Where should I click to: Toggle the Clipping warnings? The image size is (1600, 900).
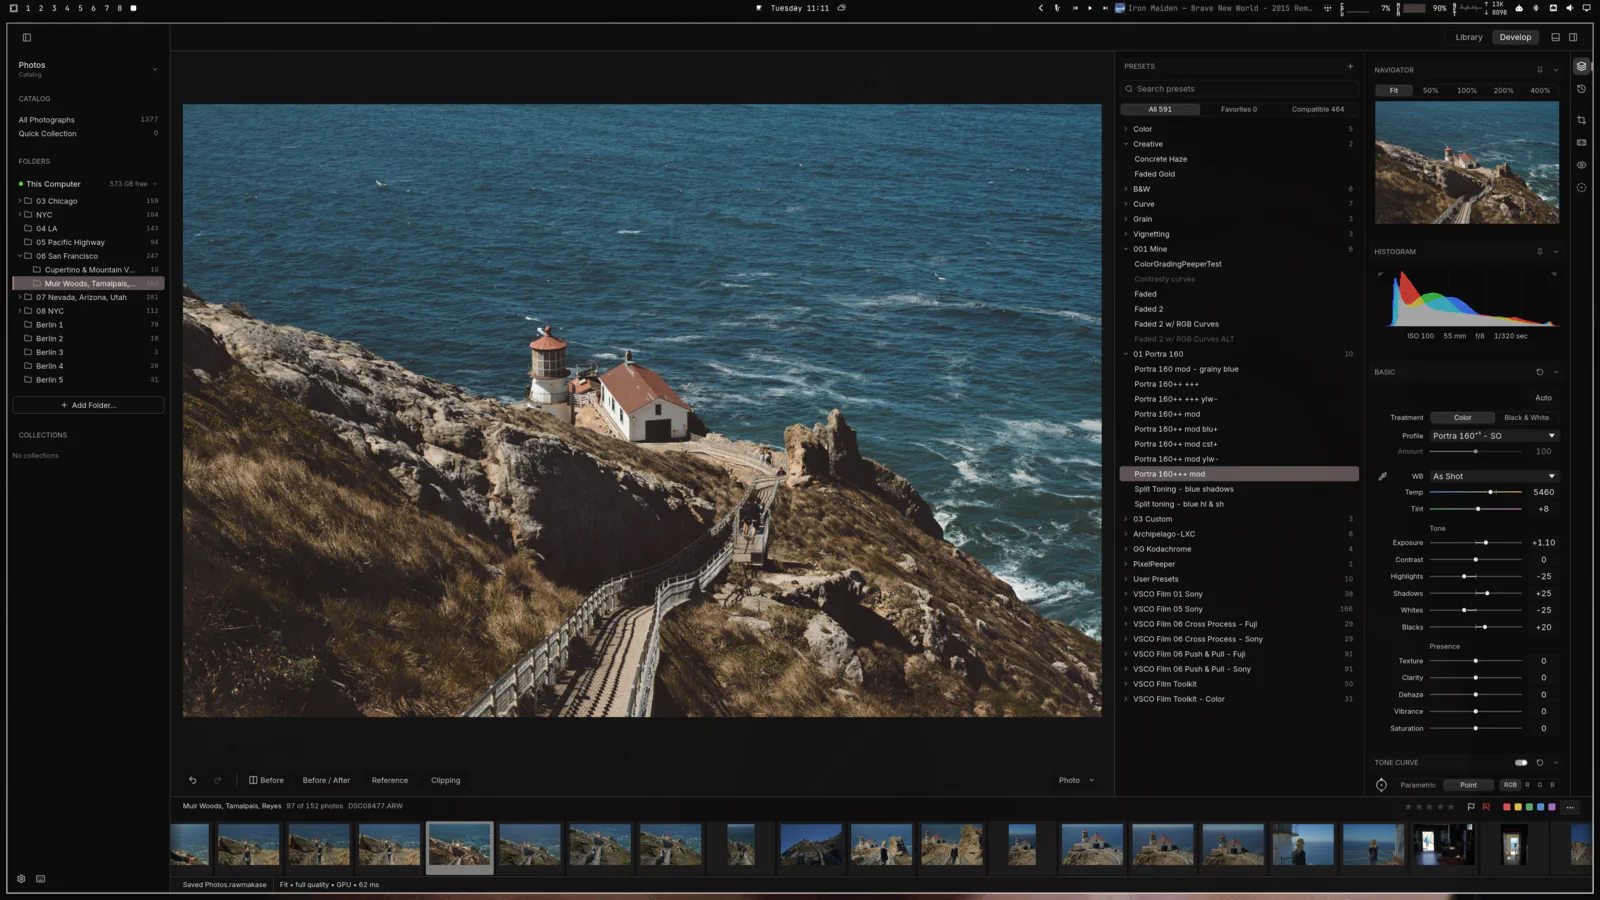tap(446, 780)
